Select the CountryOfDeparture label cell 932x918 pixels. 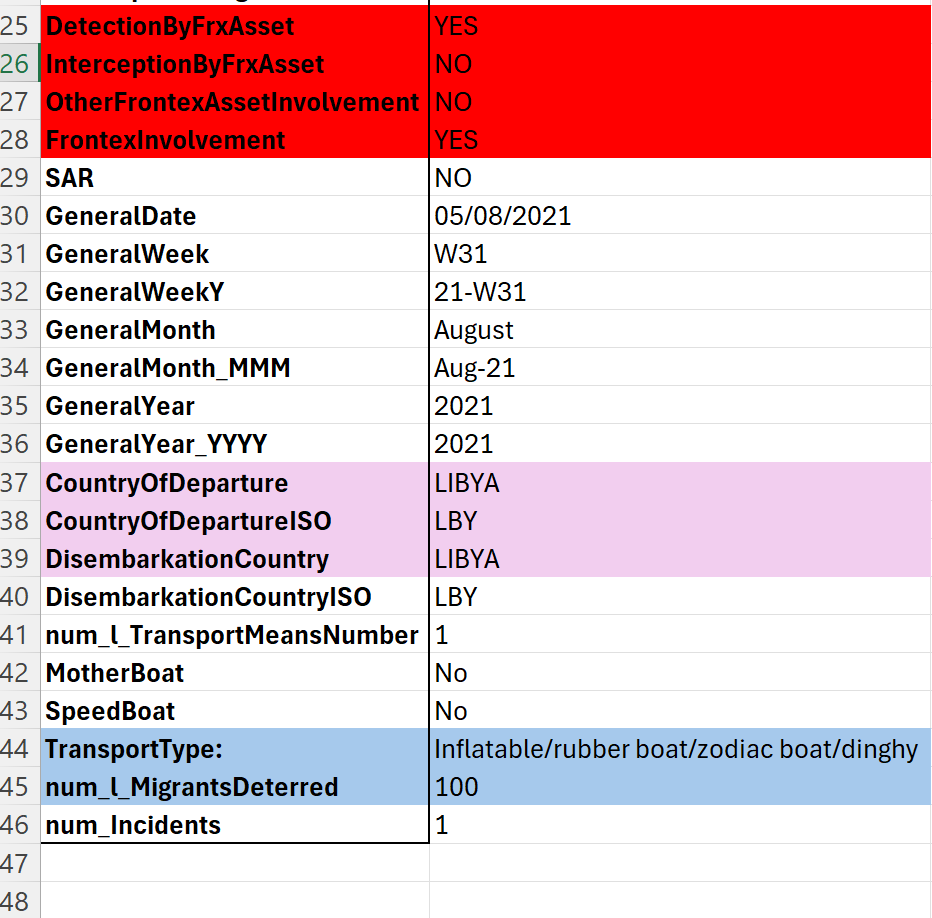[x=167, y=483]
